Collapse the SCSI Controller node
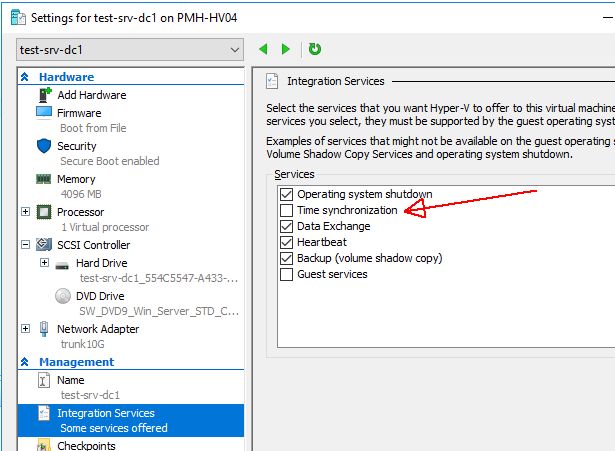The height and width of the screenshot is (451, 615). coord(25,245)
